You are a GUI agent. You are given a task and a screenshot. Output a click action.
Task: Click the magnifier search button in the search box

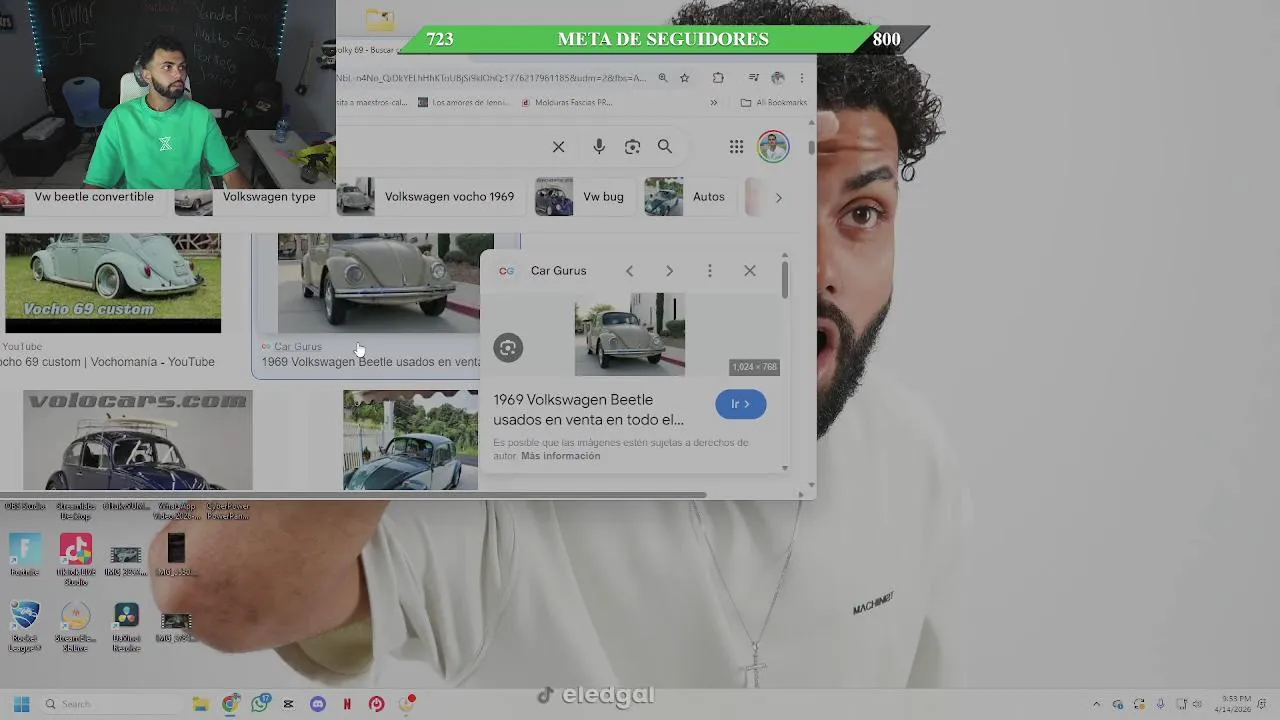click(x=665, y=147)
